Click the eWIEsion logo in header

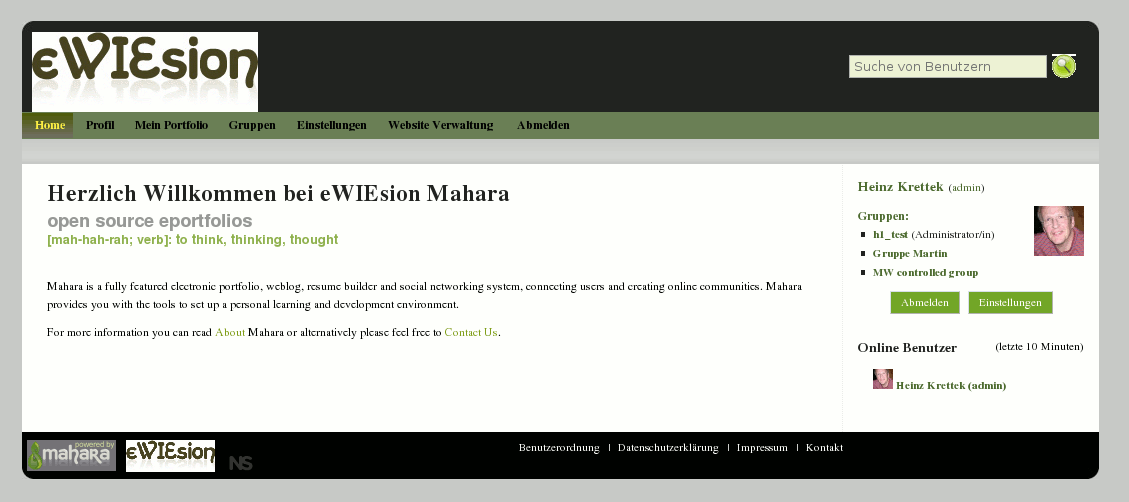145,71
